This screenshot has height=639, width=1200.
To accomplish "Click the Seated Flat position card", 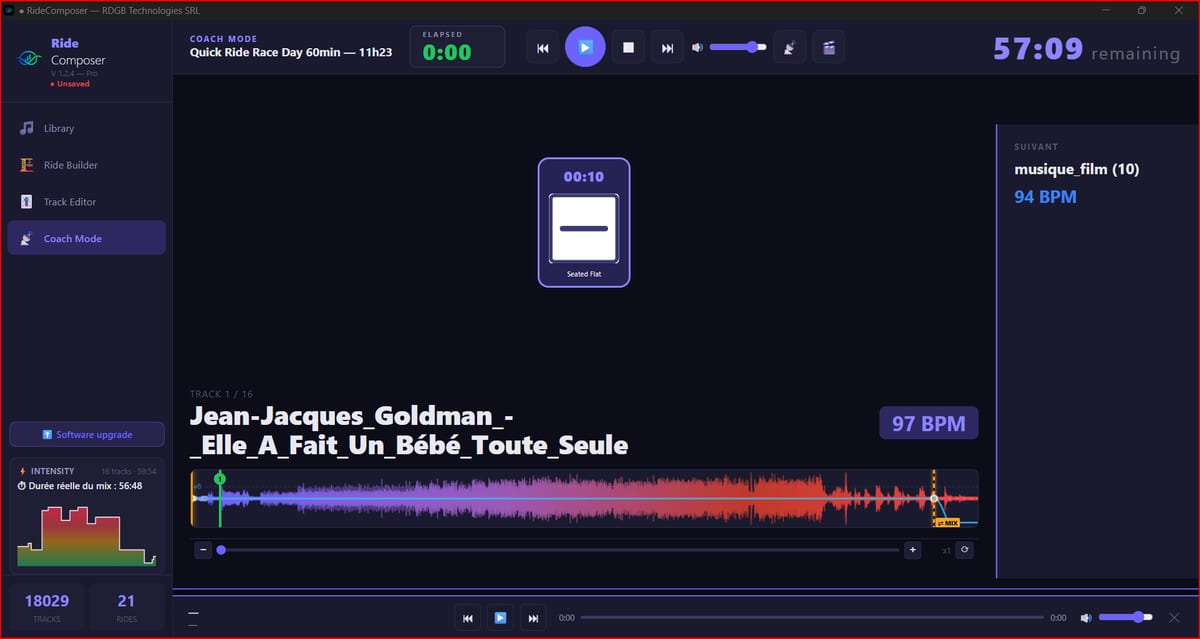I will (x=584, y=222).
